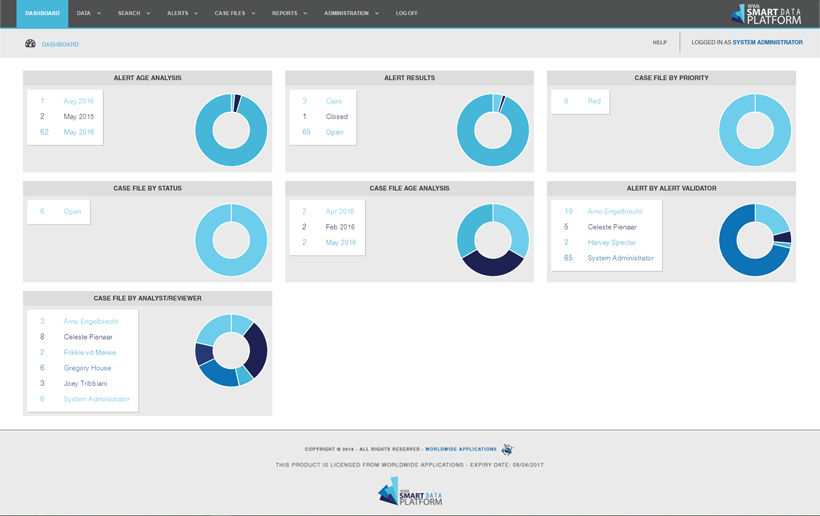Expand the Reports menu
Viewport: 820px width, 516px height.
point(289,14)
